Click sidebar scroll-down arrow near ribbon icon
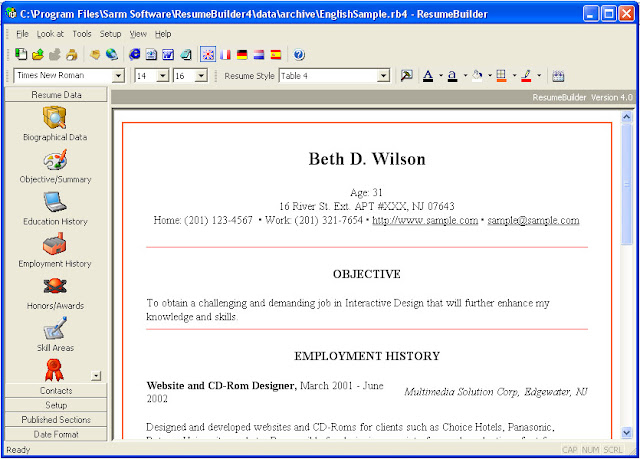Screen dimensions: 640x459 tap(96, 376)
